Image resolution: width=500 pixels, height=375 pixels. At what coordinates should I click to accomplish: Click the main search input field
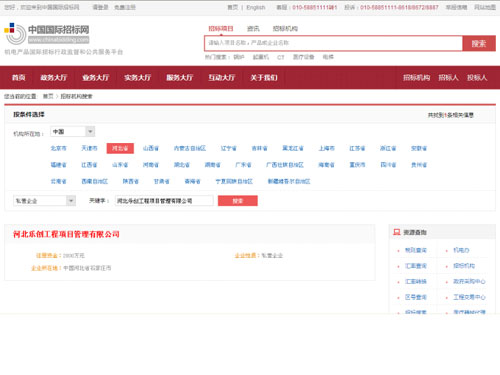click(x=333, y=43)
